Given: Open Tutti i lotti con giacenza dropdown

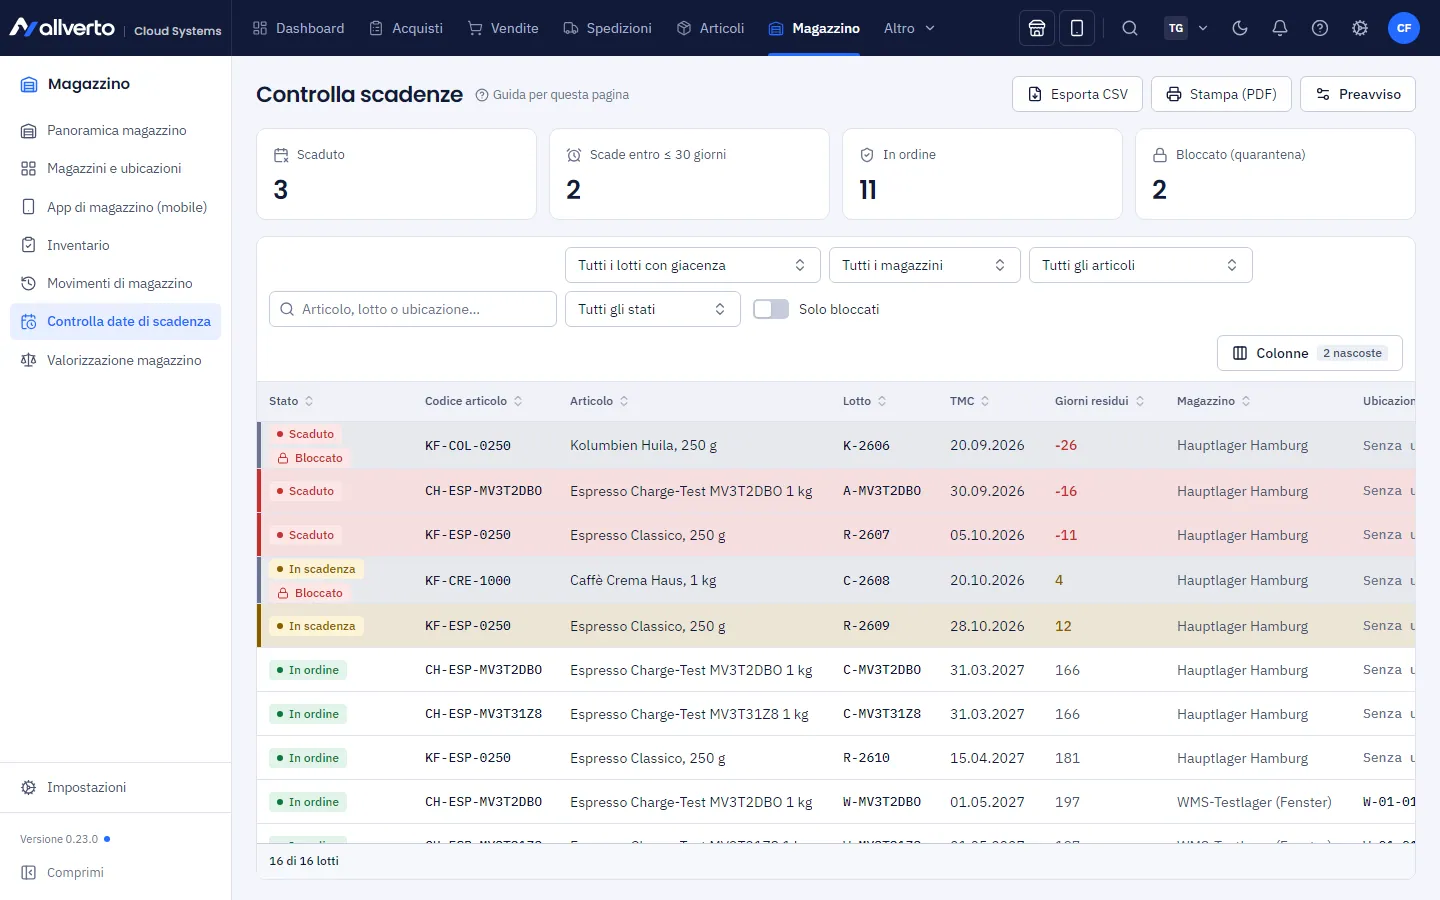Looking at the screenshot, I should click(692, 265).
